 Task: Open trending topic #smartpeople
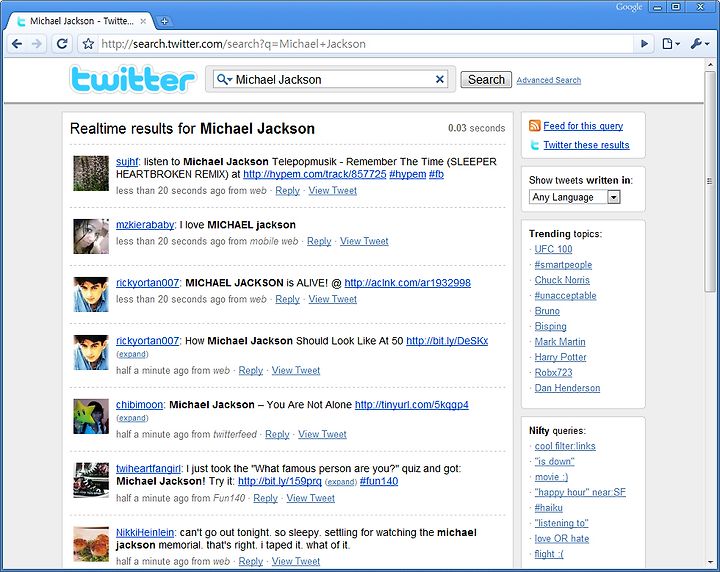563,264
